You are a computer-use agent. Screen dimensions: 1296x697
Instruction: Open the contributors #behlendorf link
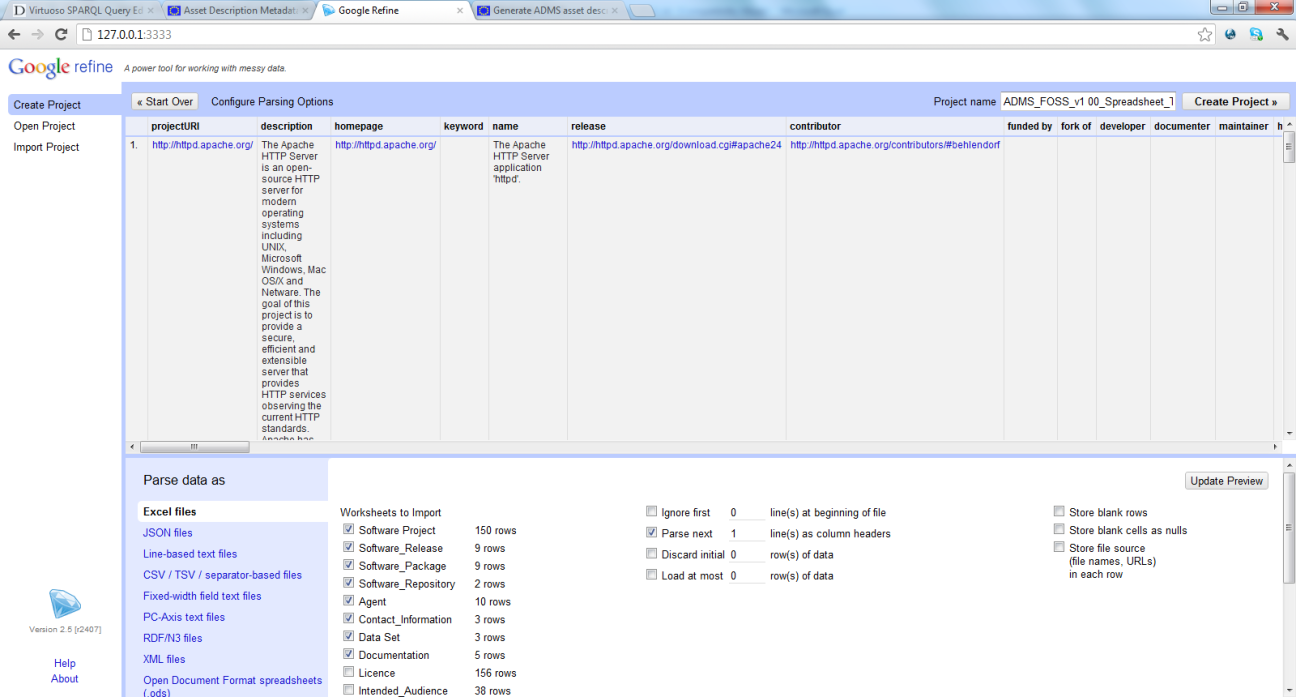point(895,145)
